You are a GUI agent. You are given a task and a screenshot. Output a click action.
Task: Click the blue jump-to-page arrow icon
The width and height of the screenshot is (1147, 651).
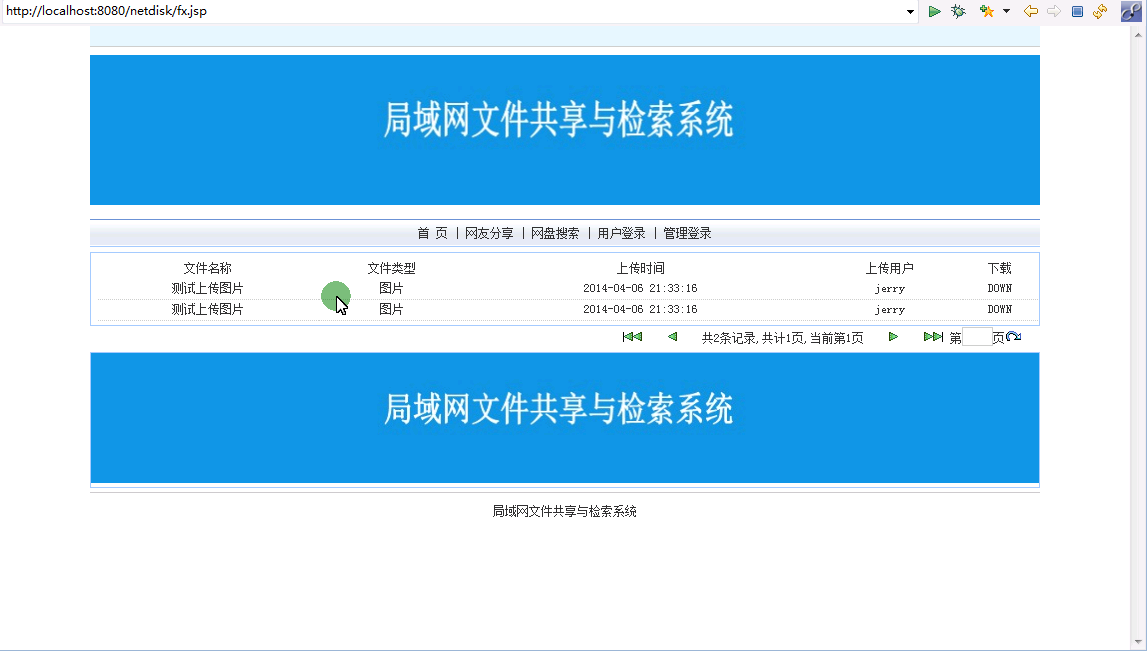coord(1013,336)
